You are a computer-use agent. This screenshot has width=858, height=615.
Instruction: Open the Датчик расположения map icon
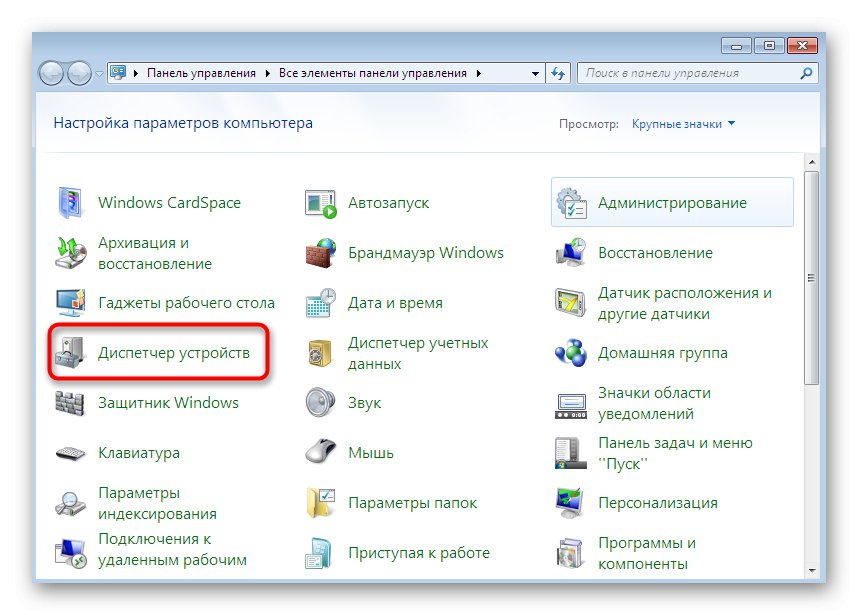[571, 303]
